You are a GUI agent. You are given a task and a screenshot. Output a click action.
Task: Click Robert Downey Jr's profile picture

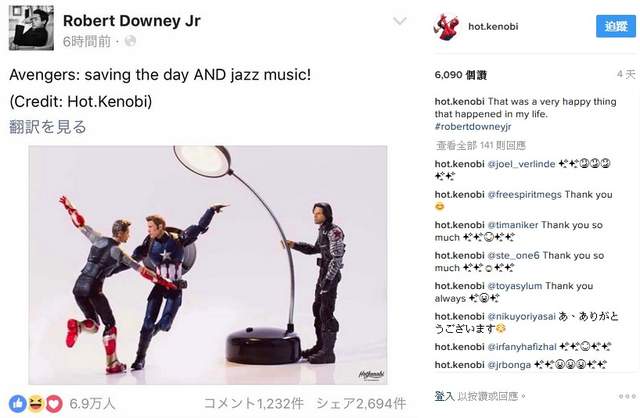pyautogui.click(x=31, y=28)
